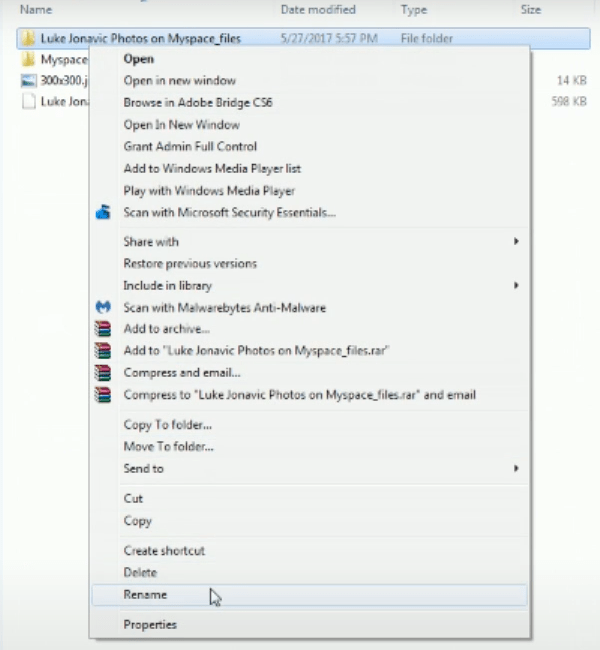Select Delete in the context menu
600x650 pixels.
pos(140,573)
